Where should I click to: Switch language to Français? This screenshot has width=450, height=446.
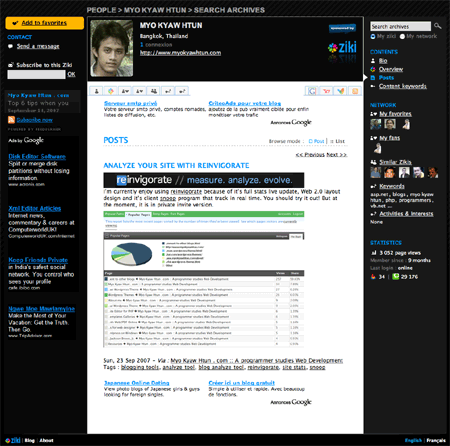click(436, 440)
